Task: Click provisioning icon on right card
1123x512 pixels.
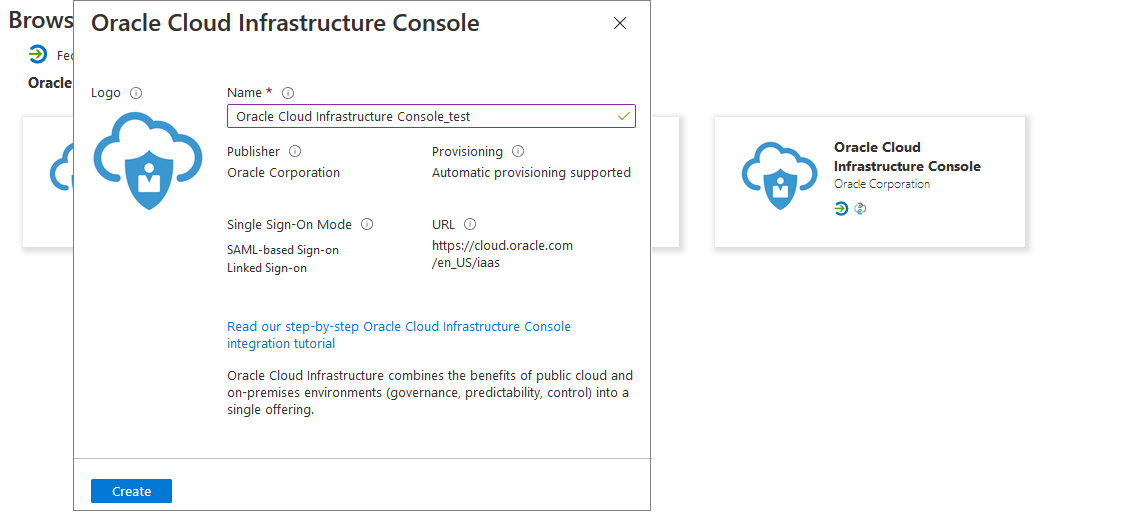Action: (861, 208)
